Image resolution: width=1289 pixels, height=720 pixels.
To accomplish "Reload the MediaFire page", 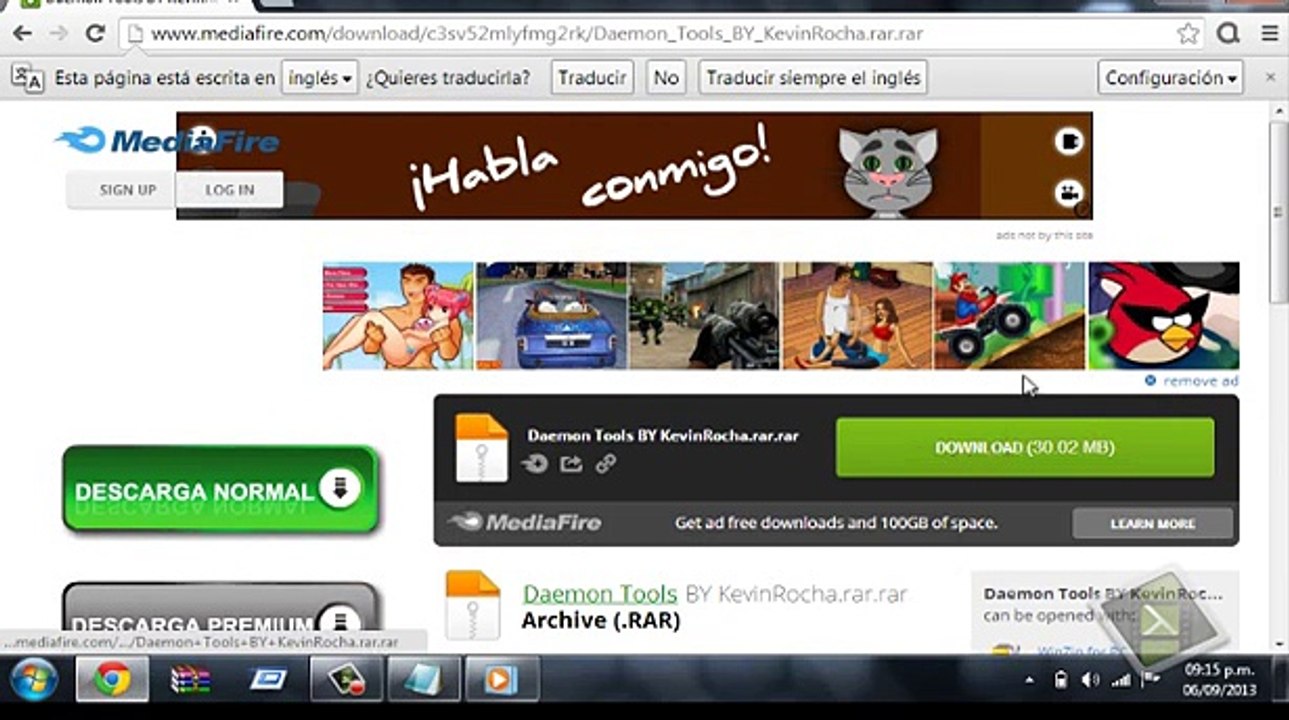I will pyautogui.click(x=95, y=33).
